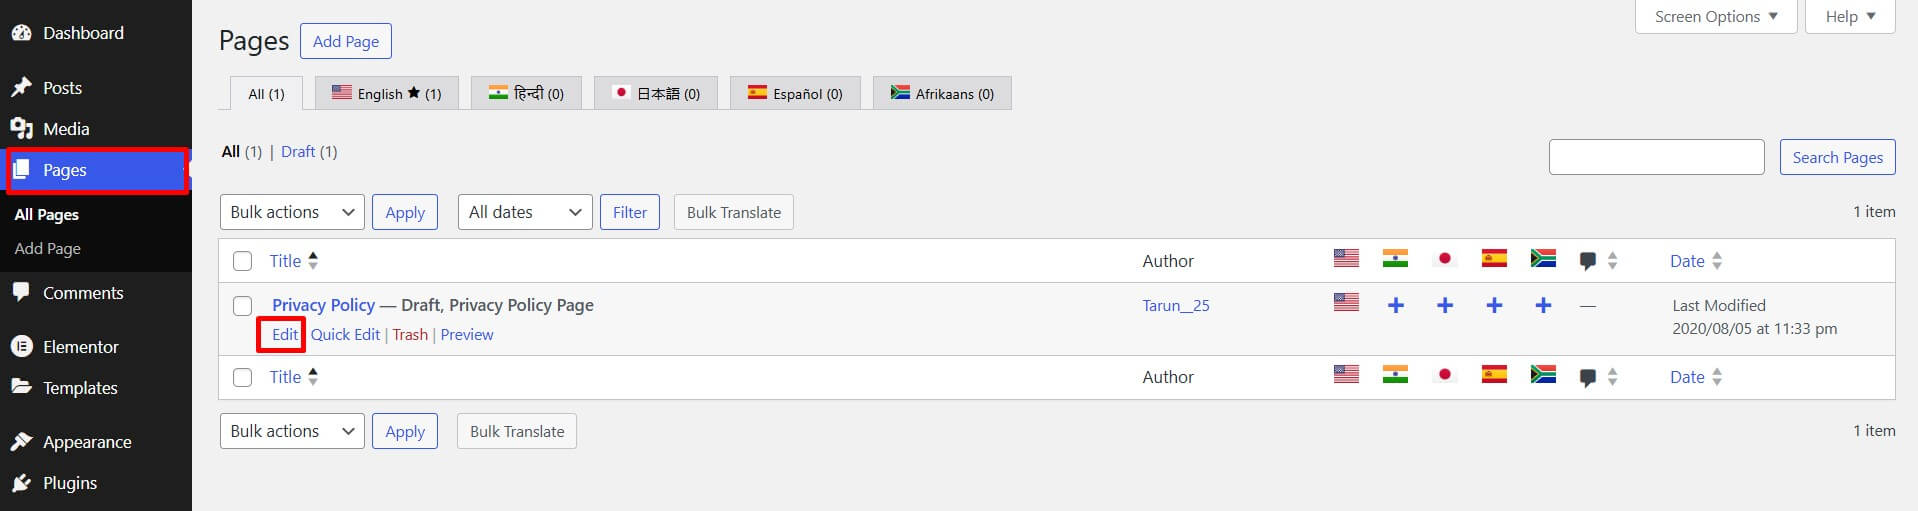The image size is (1918, 511).
Task: Add Spanish translation plus icon for Privacy Policy
Action: coord(1494,305)
